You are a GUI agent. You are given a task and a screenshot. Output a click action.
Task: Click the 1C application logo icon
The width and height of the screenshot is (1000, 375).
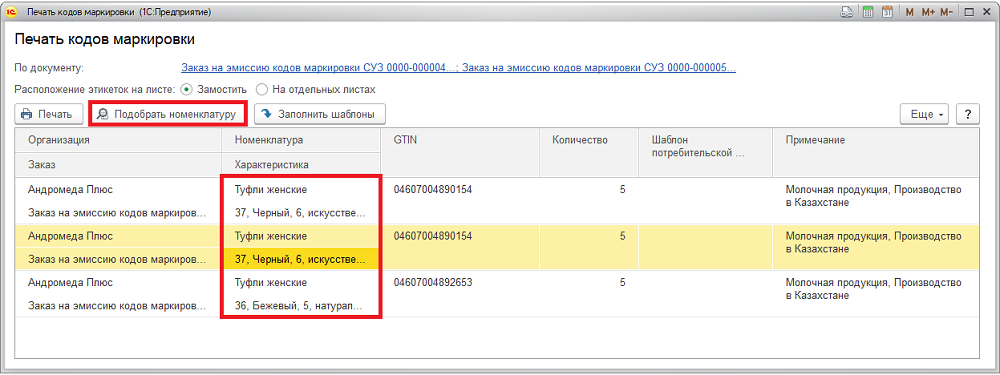point(11,12)
